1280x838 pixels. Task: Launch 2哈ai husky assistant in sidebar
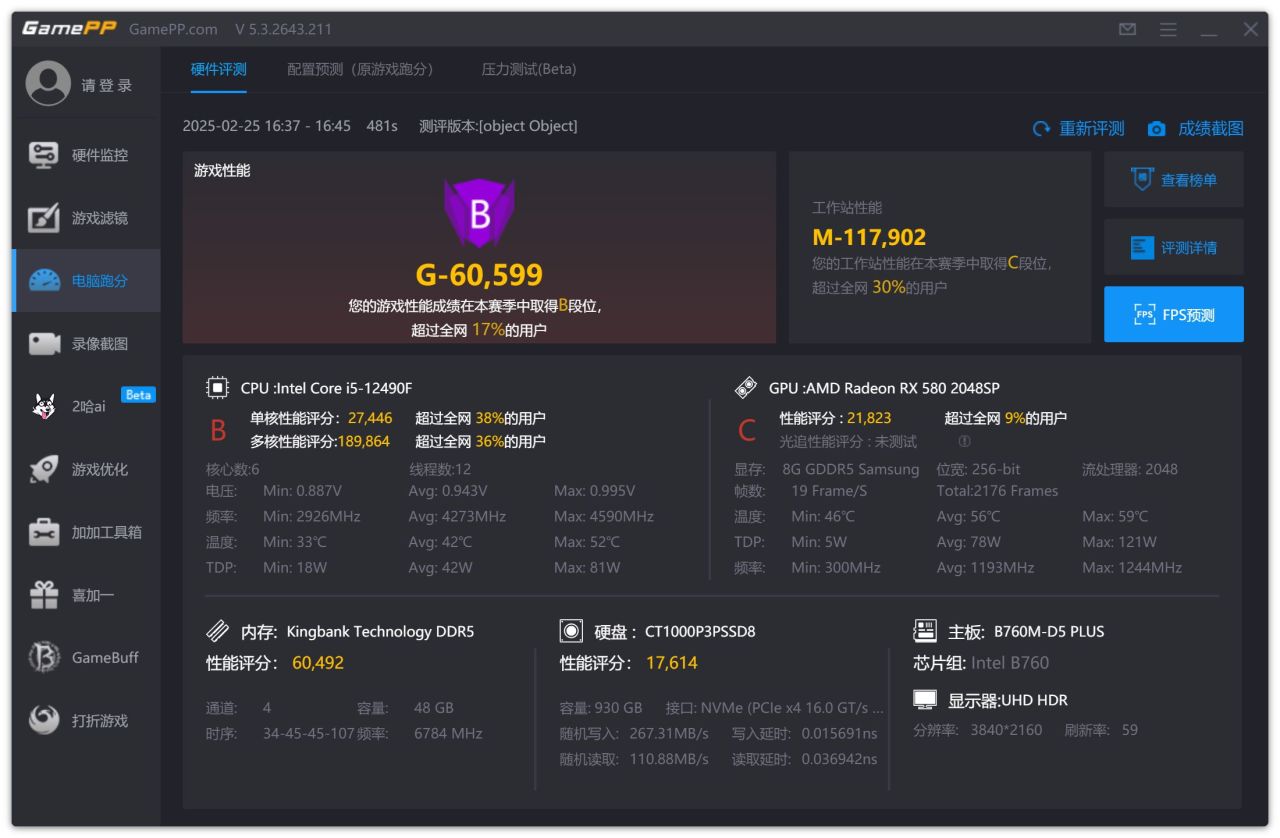click(86, 406)
